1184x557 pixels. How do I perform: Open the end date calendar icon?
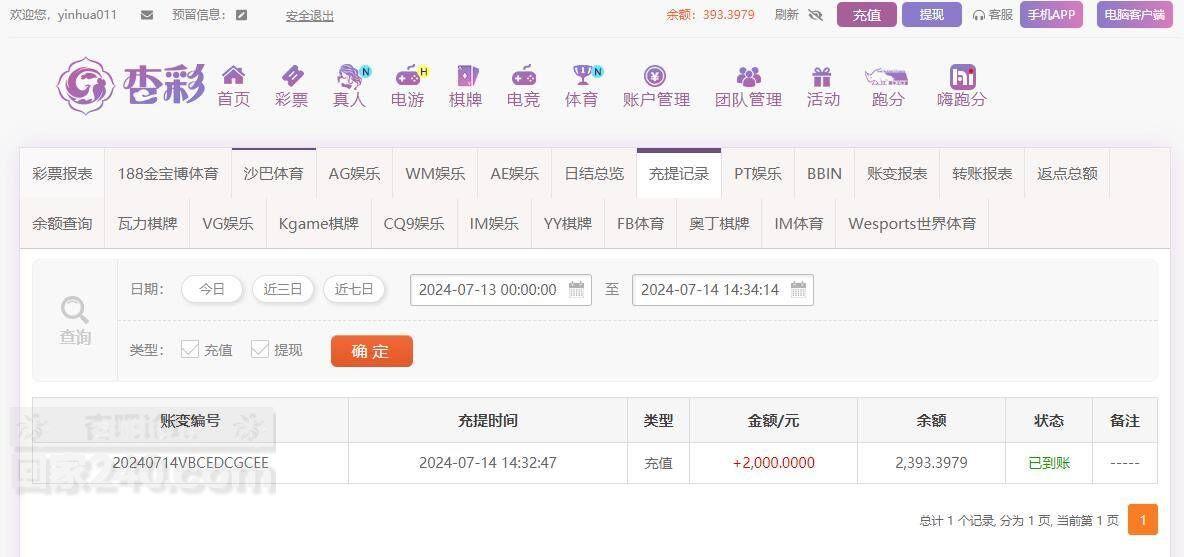pyautogui.click(x=798, y=289)
